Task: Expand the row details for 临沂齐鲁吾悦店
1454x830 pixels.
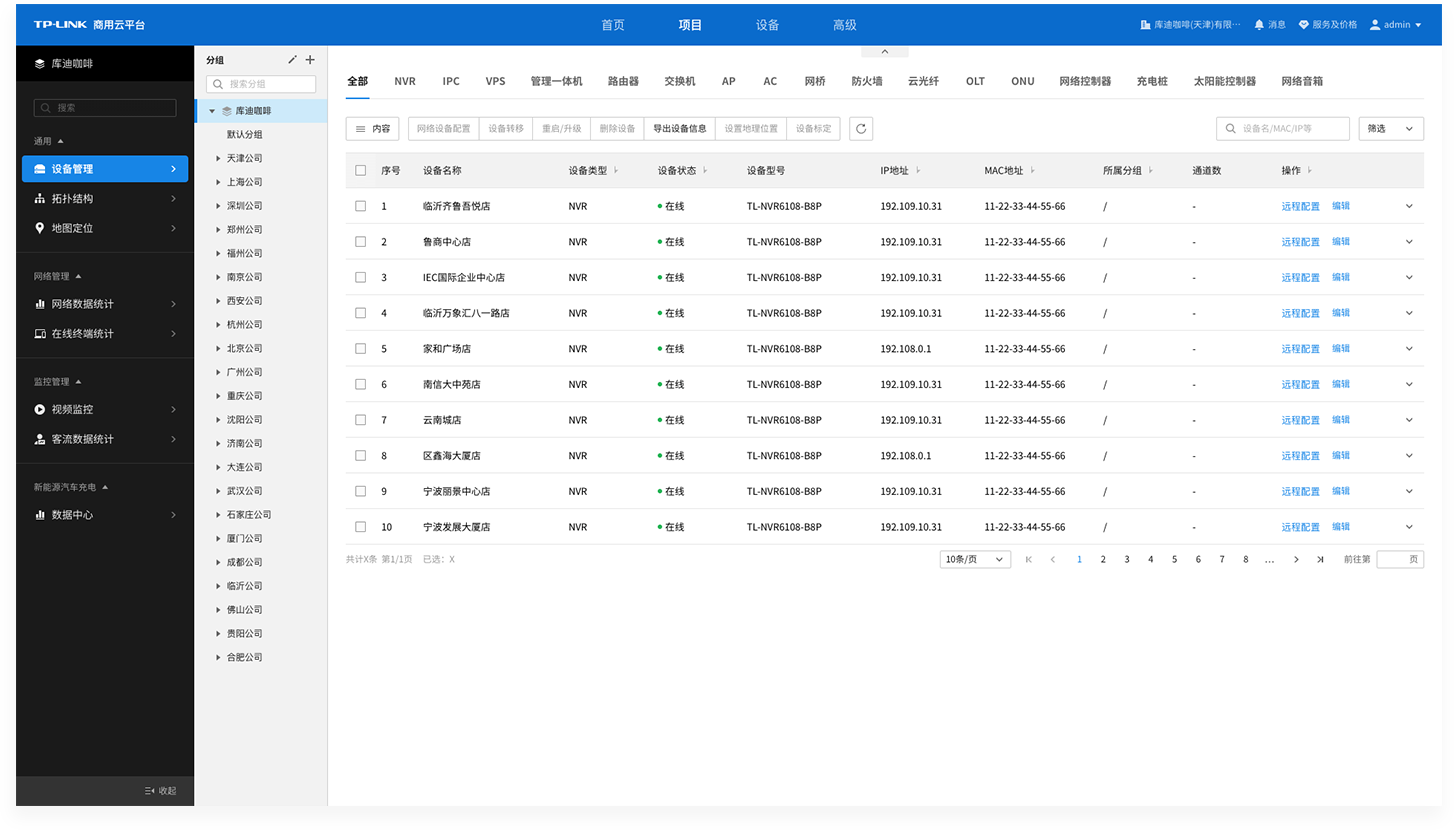Action: pos(1409,205)
